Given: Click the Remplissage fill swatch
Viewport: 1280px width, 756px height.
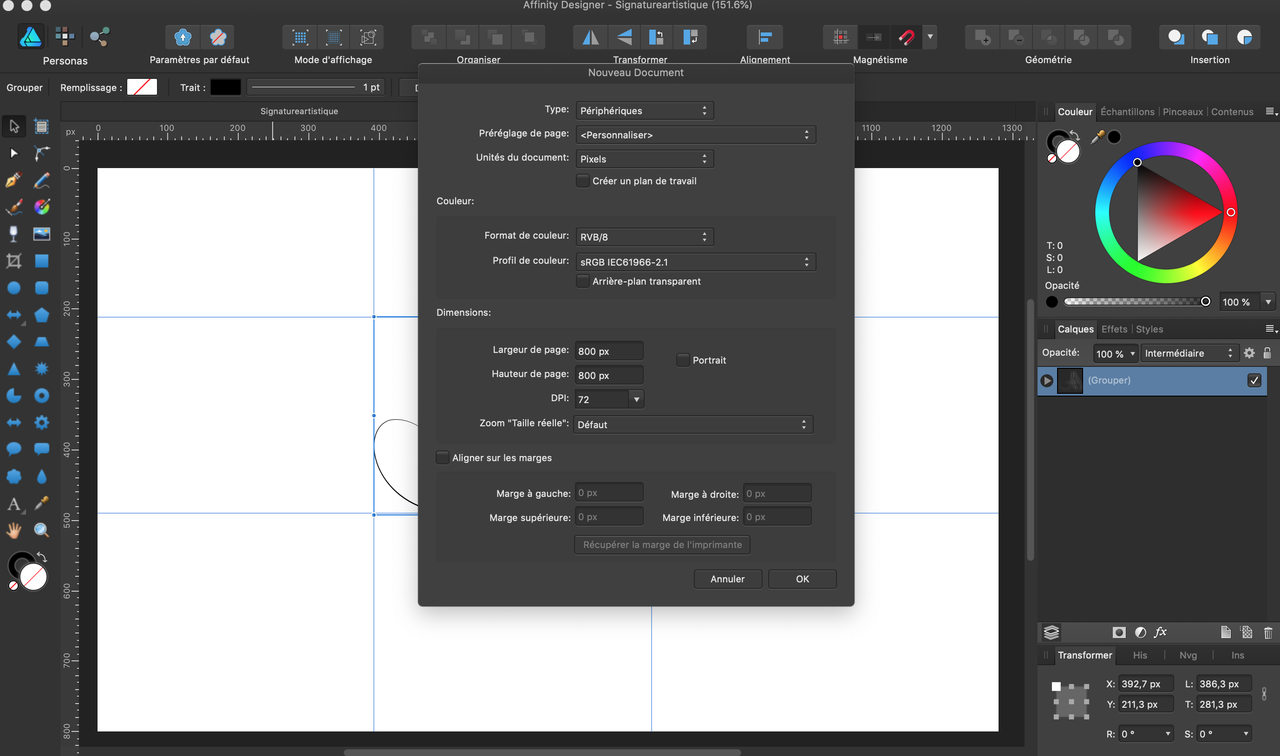Looking at the screenshot, I should 142,87.
